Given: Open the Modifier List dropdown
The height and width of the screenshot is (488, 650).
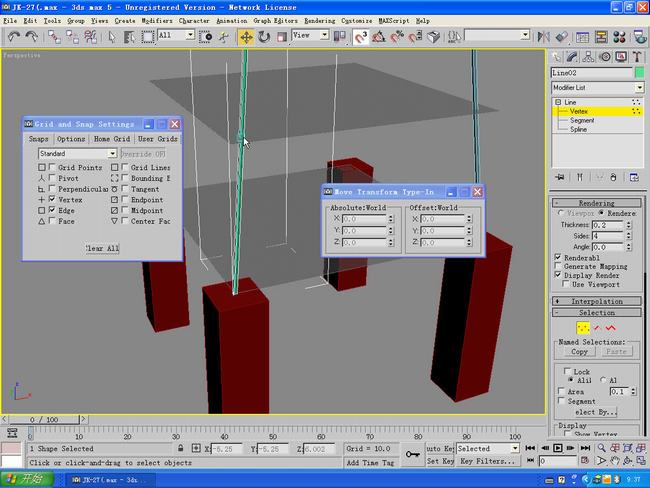Looking at the screenshot, I should pyautogui.click(x=598, y=87).
